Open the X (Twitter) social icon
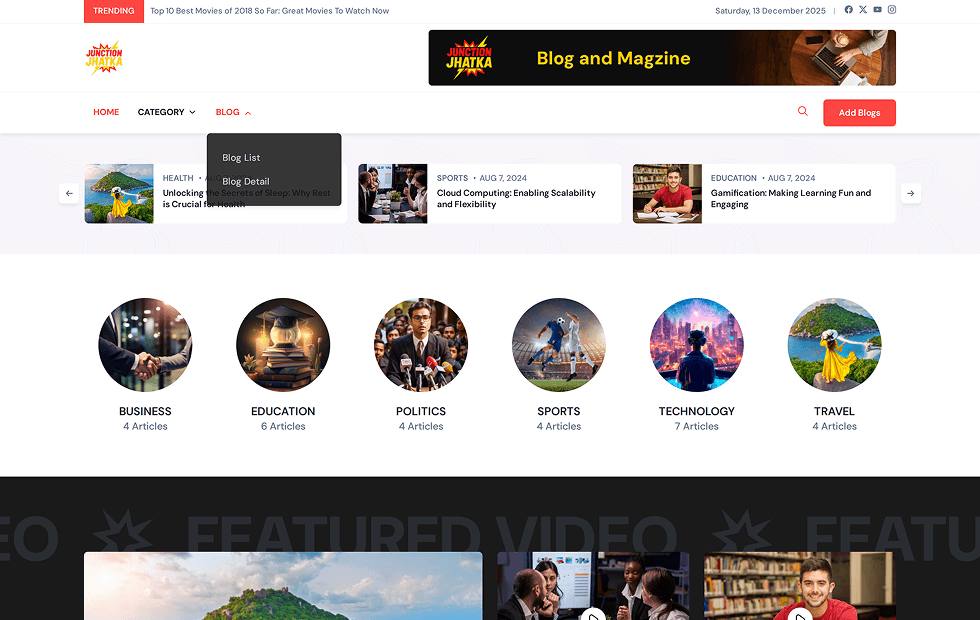This screenshot has height=620, width=980. tap(863, 10)
